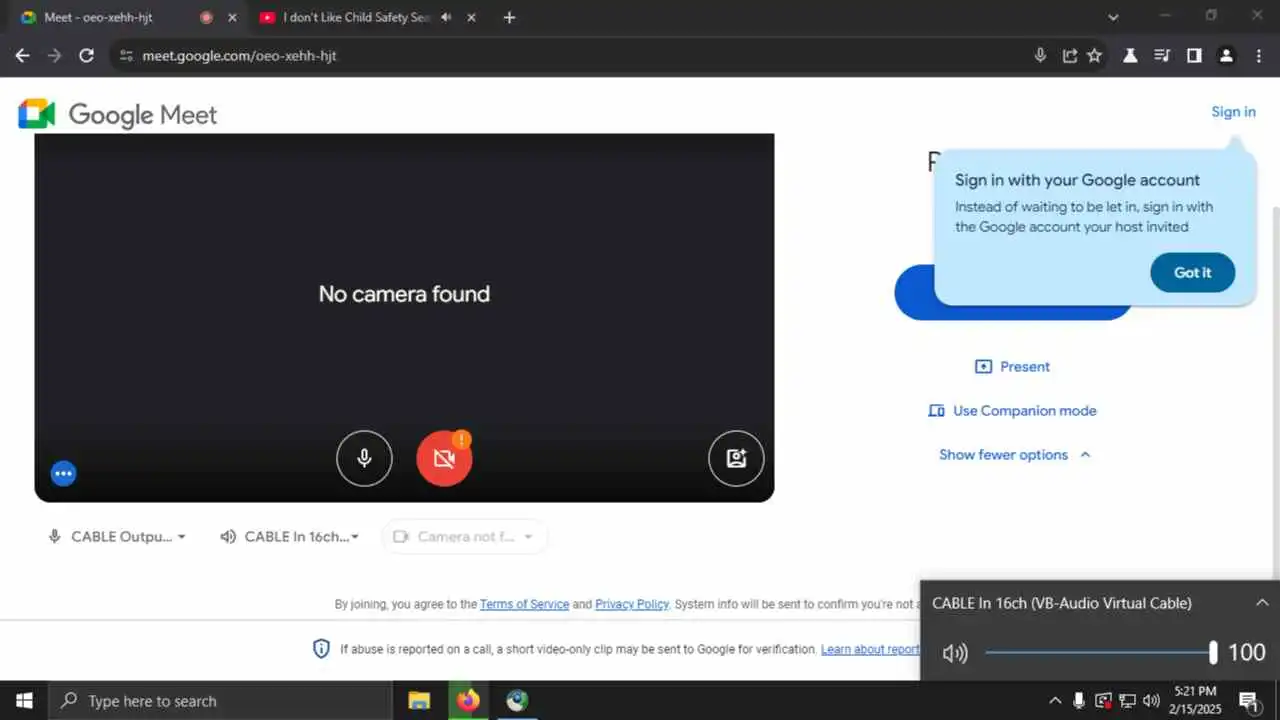The image size is (1280, 720).
Task: Click the share page icon
Action: point(1069,56)
